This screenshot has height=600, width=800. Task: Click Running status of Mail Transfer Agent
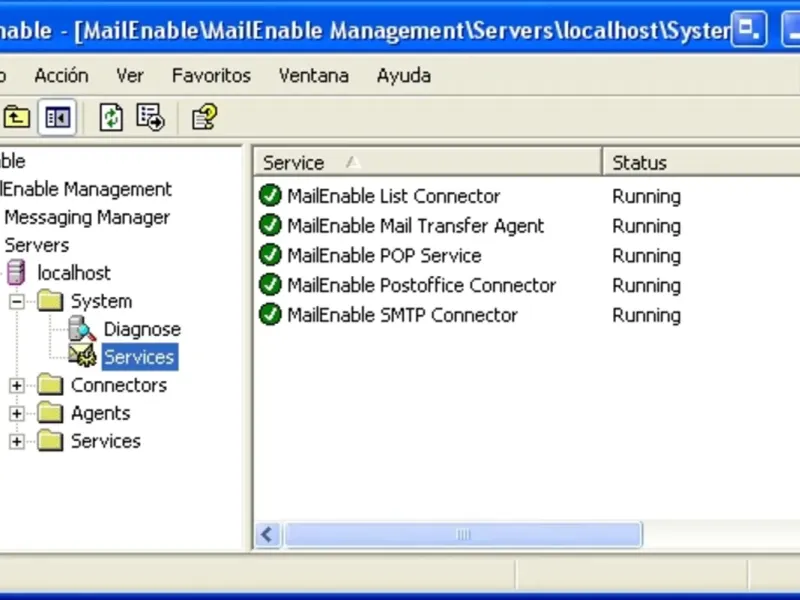[646, 226]
